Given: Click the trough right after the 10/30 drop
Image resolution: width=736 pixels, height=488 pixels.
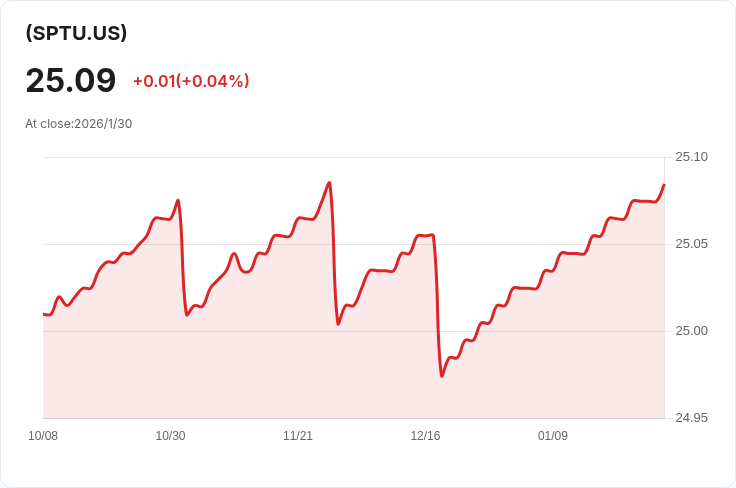Looking at the screenshot, I should point(187,315).
